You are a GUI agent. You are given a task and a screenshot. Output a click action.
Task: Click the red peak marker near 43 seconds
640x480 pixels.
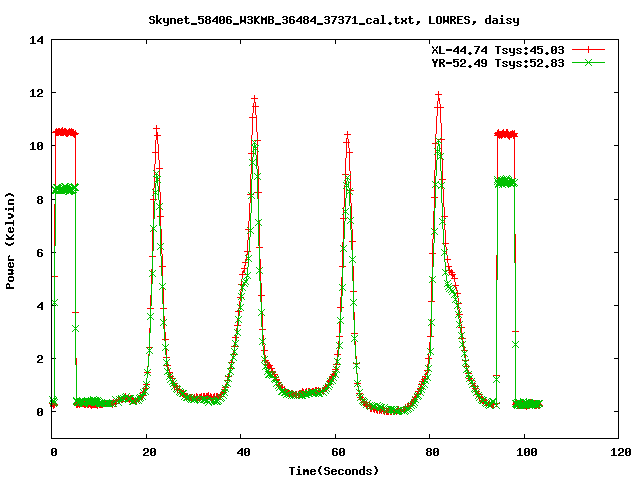click(255, 99)
